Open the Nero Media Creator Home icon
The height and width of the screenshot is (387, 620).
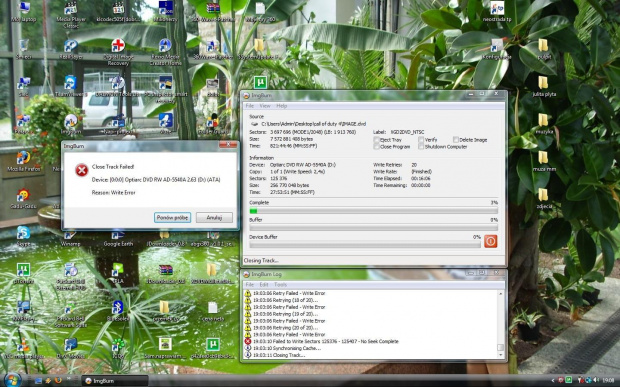coord(165,51)
